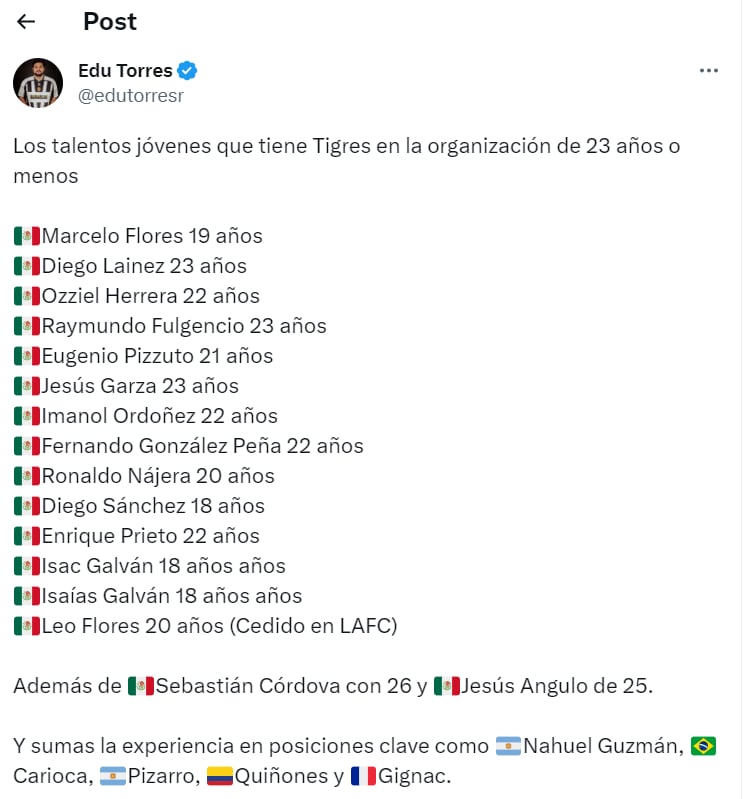Click the Colombian flag before Quiñones
This screenshot has height=799, width=744.
click(x=220, y=776)
